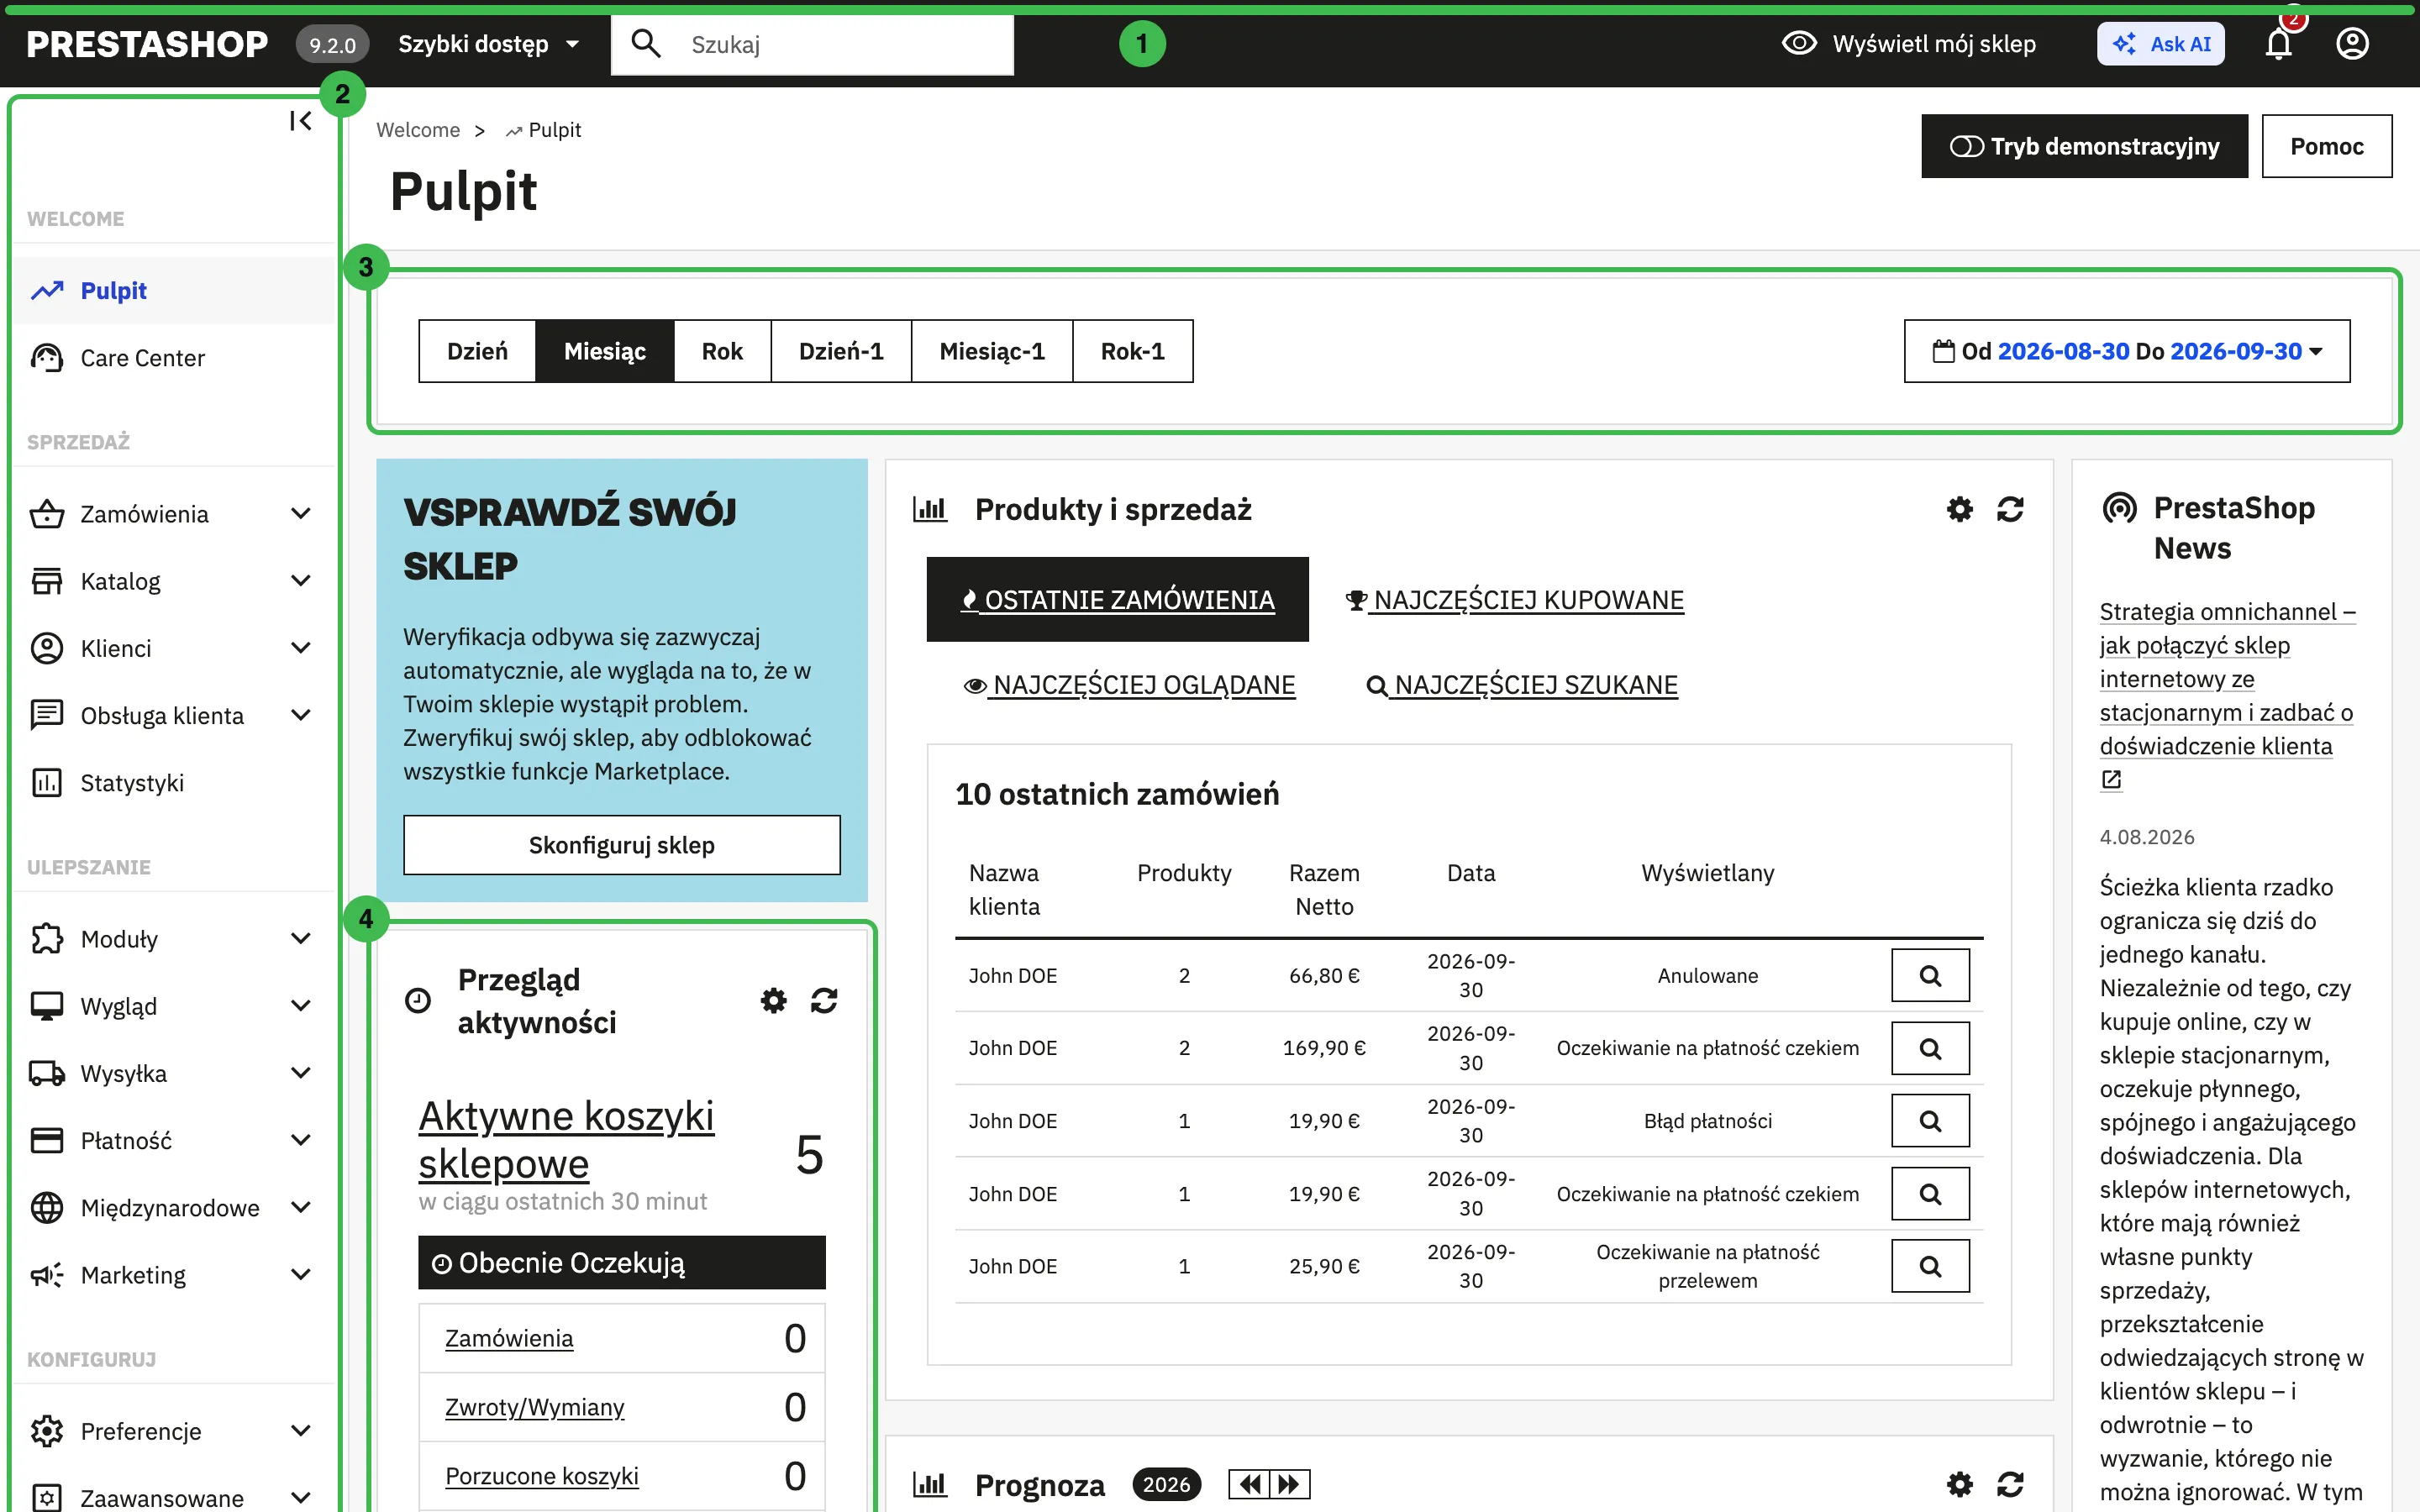
Task: Open the Aktywne koszyki sklepowe link
Action: [x=566, y=1139]
